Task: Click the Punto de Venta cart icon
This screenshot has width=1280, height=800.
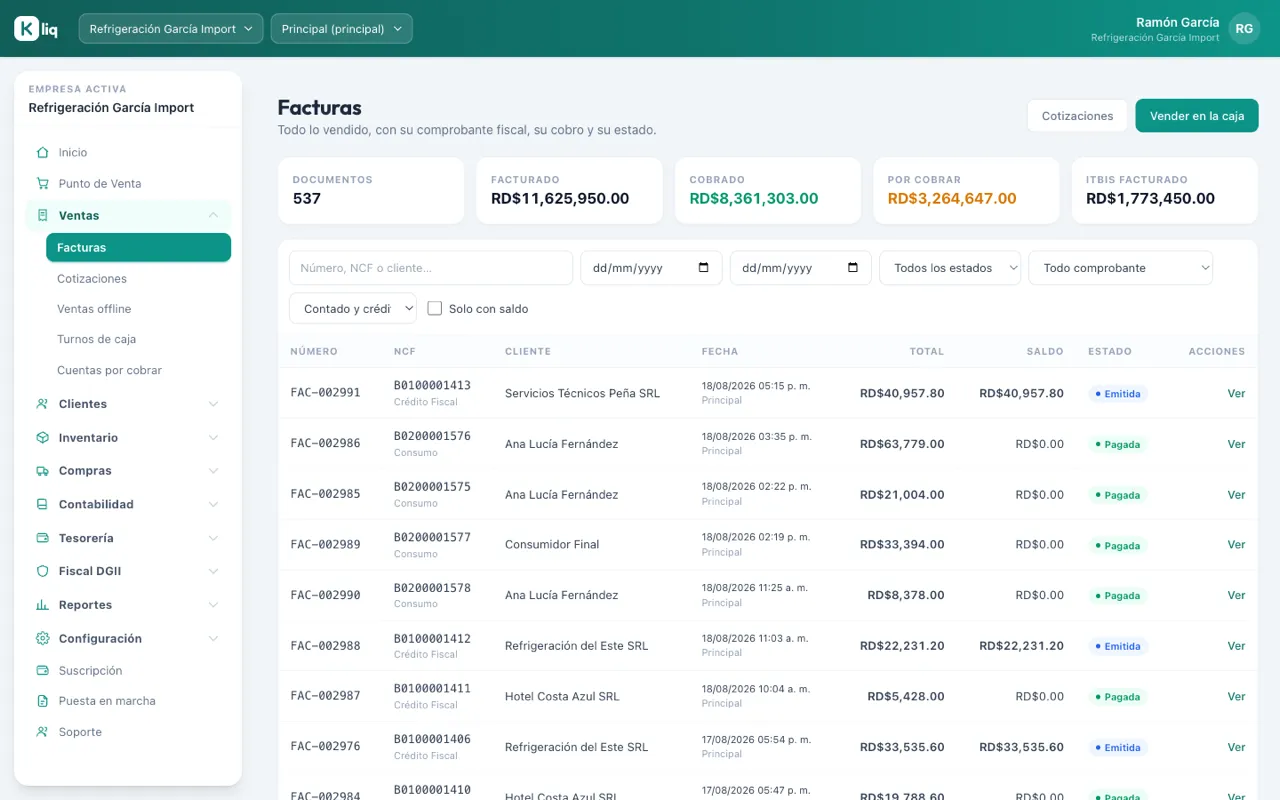Action: point(42,184)
